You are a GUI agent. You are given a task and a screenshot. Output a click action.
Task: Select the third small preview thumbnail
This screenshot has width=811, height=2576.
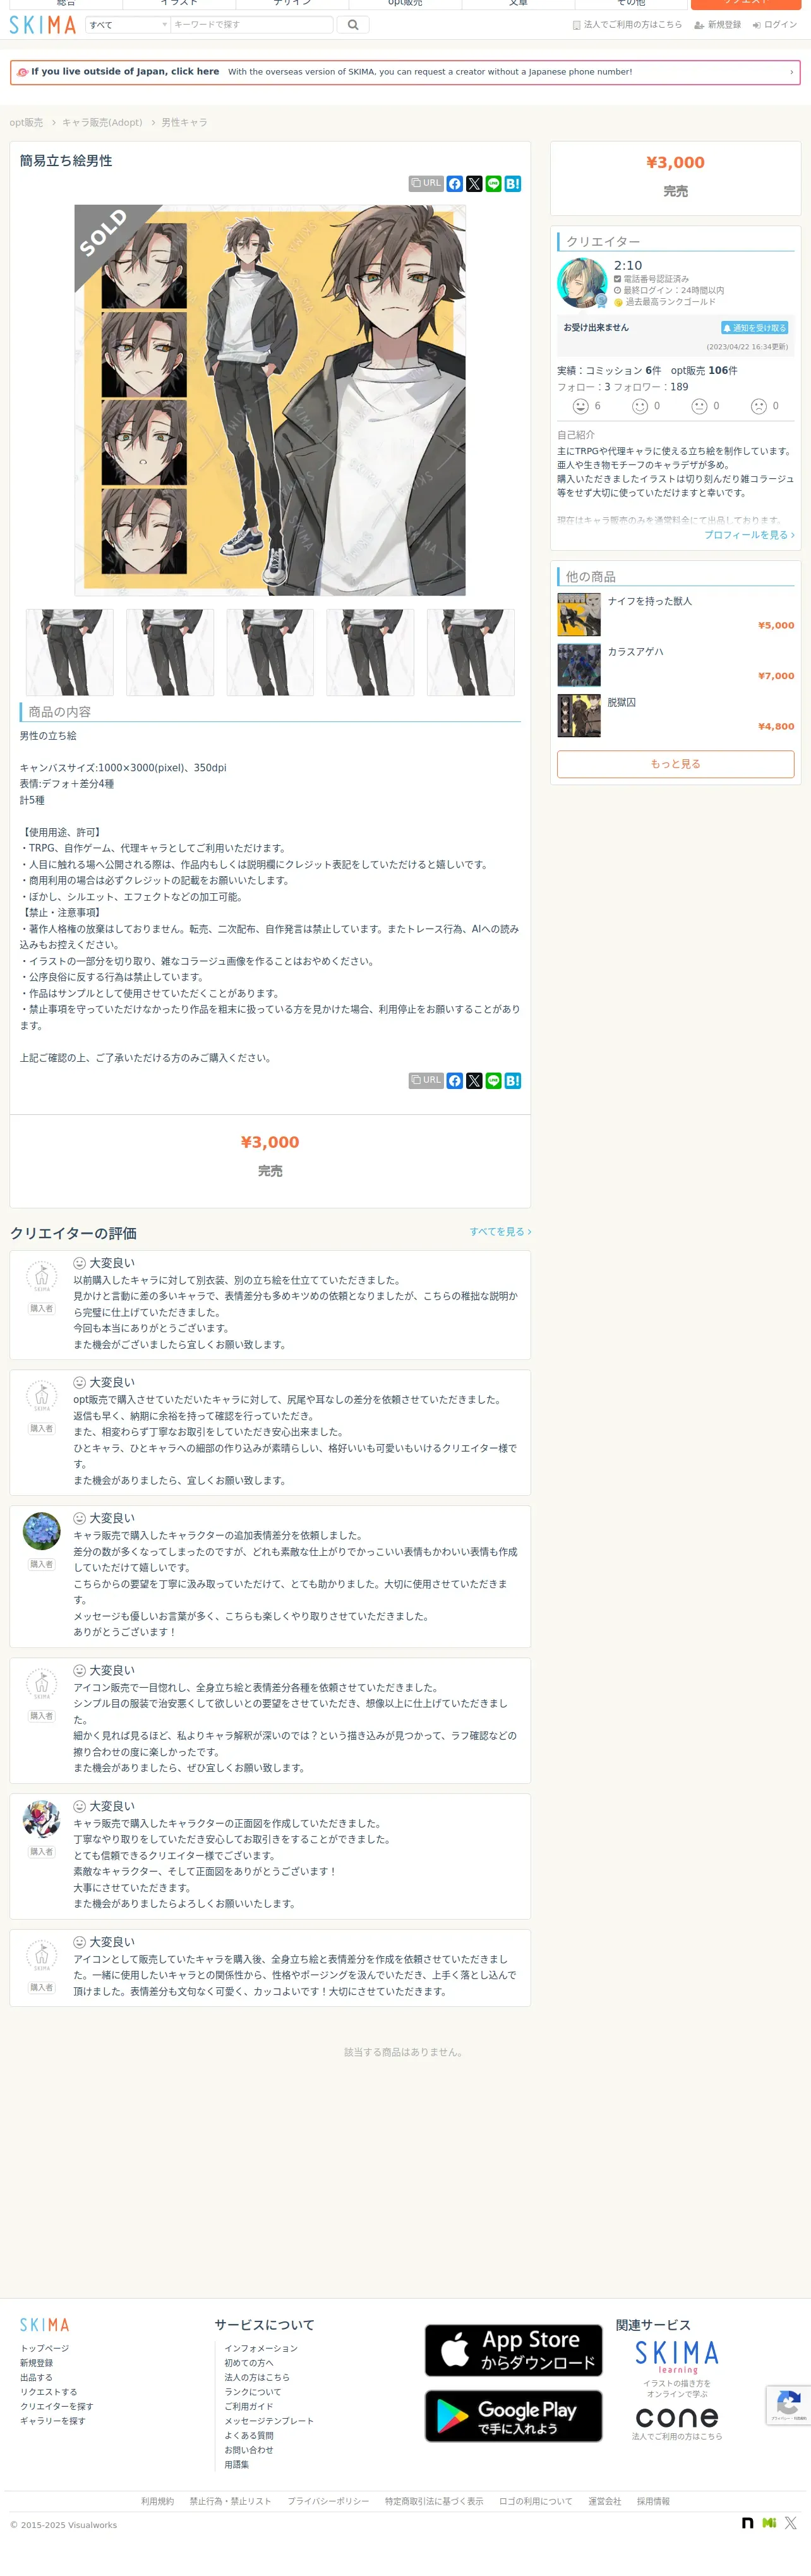tap(270, 652)
